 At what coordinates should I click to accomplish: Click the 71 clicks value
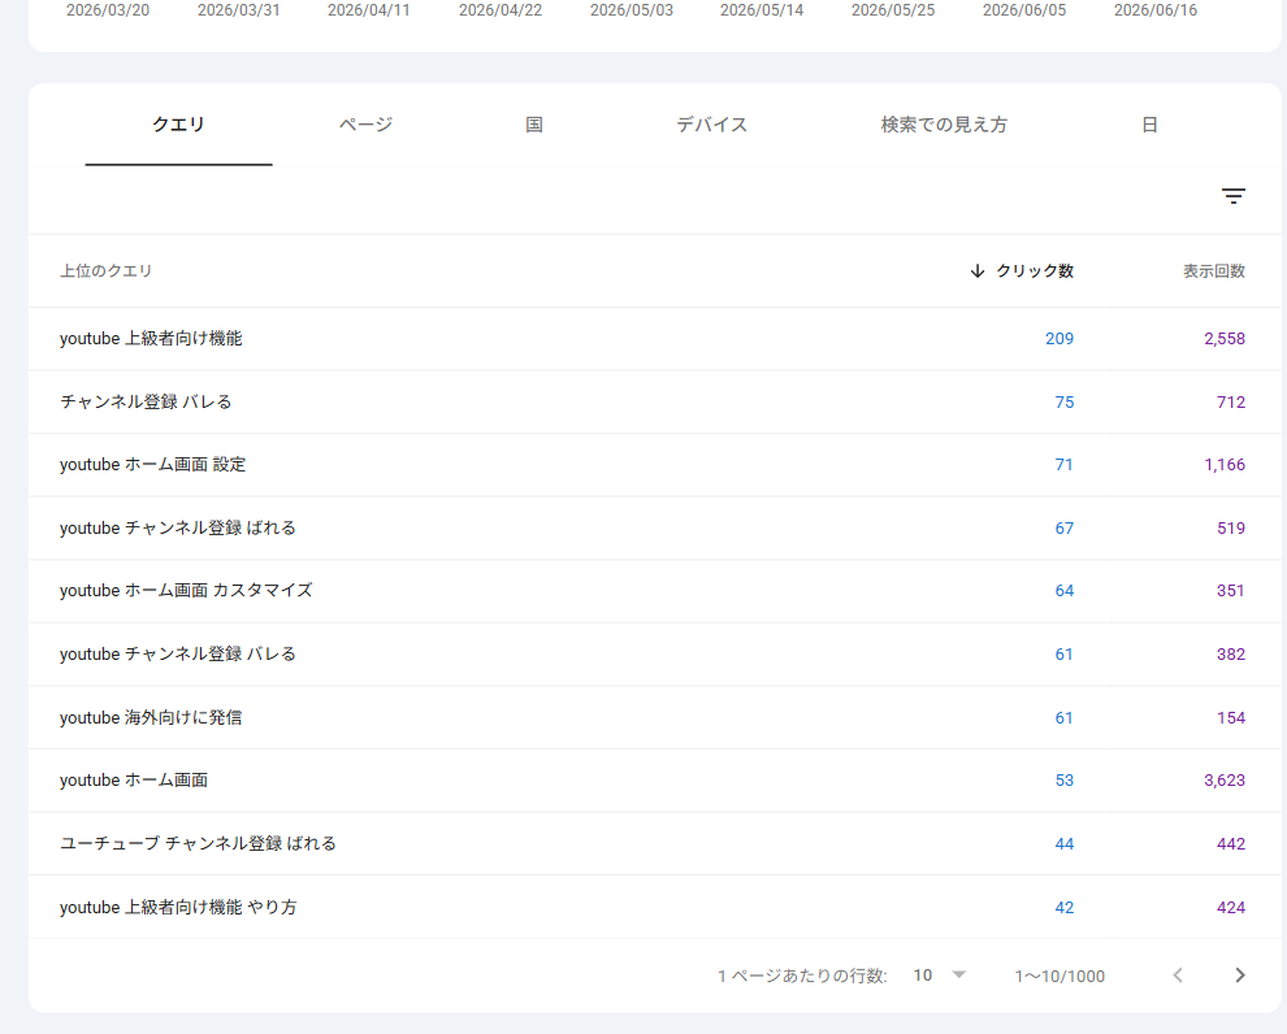1064,465
